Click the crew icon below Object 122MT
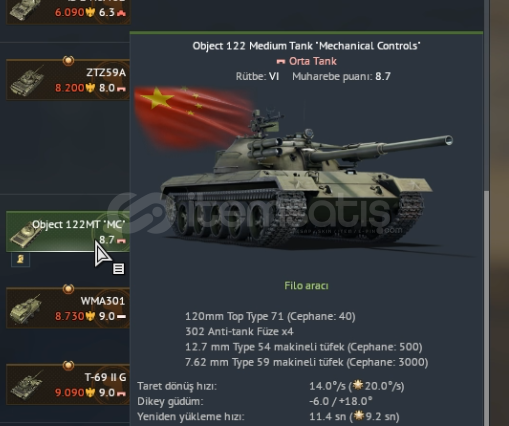The height and width of the screenshot is (426, 509). [21, 259]
